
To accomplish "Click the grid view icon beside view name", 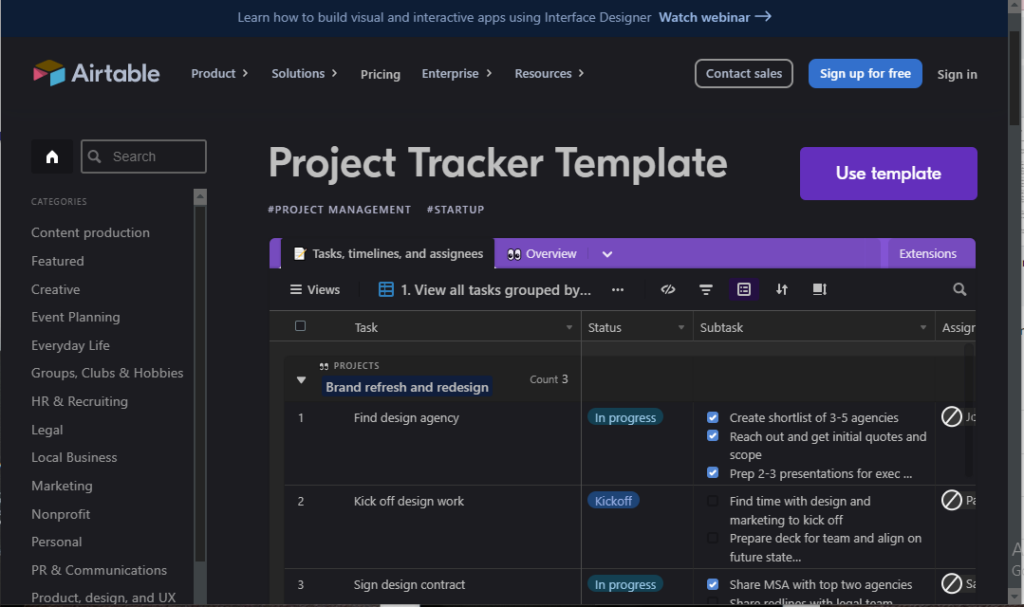I will click(x=385, y=289).
